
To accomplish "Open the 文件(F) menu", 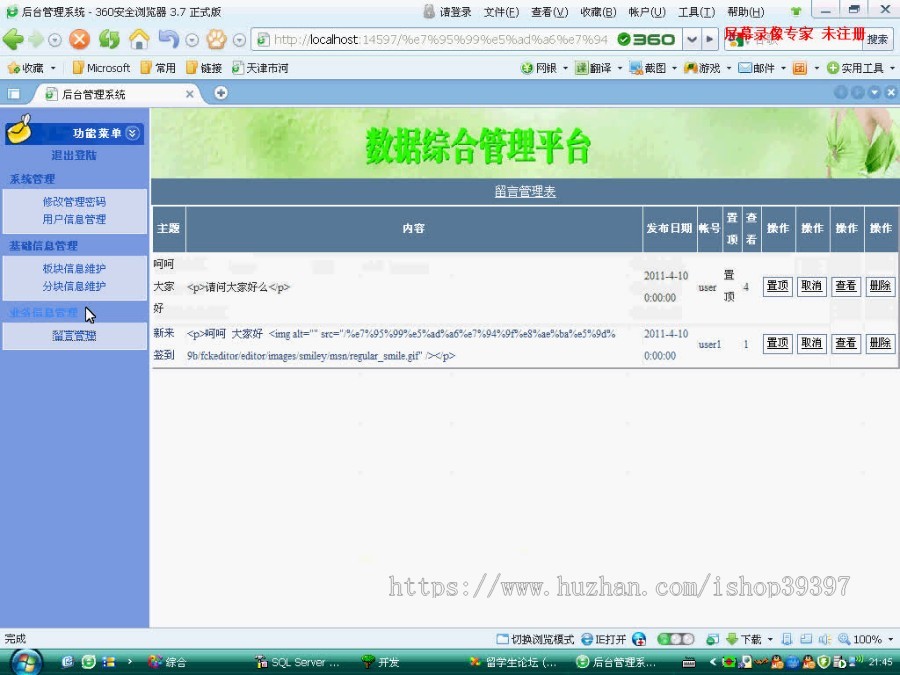I will coord(501,12).
